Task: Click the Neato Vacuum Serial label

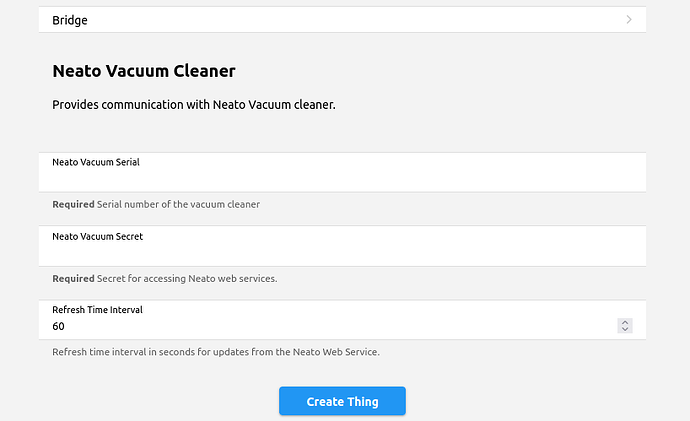Action: pos(96,162)
